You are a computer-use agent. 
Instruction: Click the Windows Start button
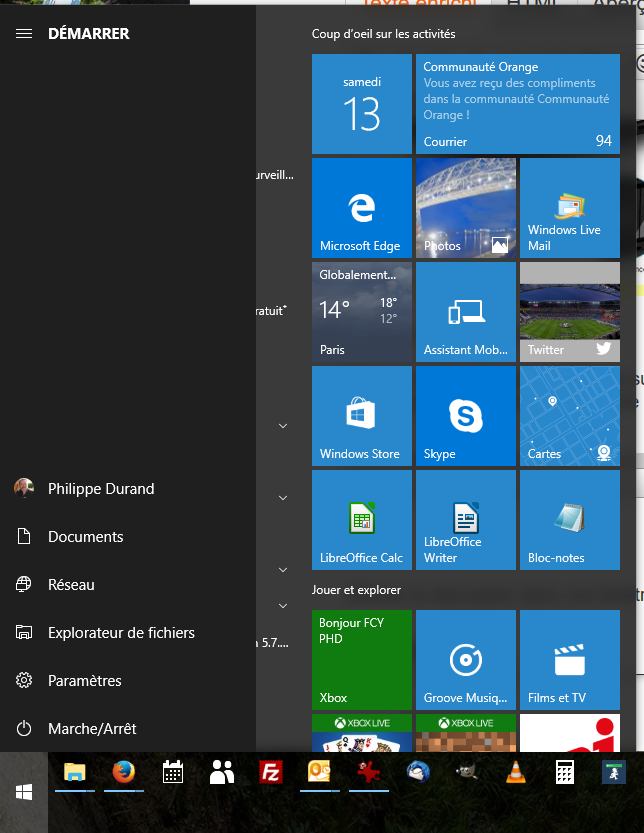24,792
